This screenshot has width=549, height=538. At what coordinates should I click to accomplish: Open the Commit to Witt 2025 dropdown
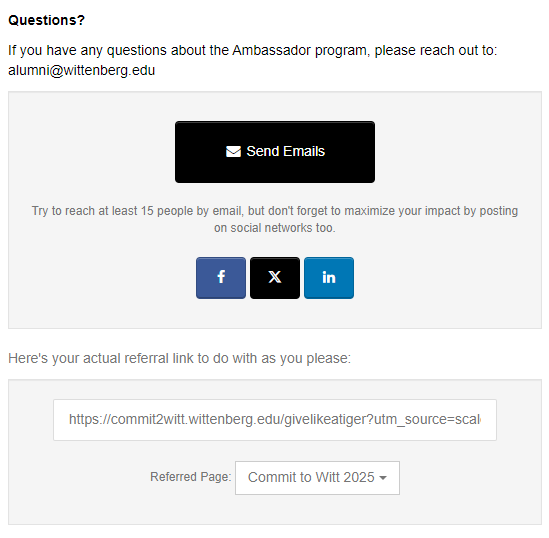(317, 477)
